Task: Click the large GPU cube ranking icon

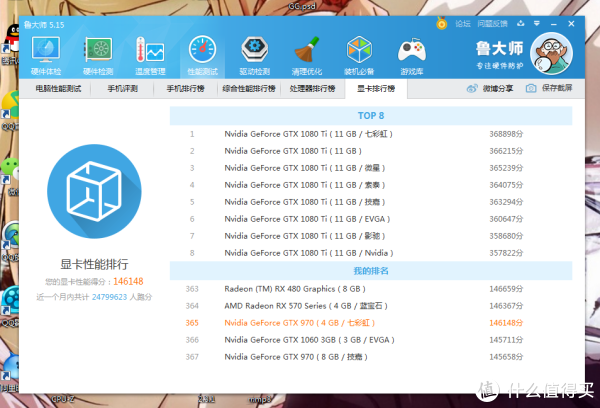Action: click(94, 191)
